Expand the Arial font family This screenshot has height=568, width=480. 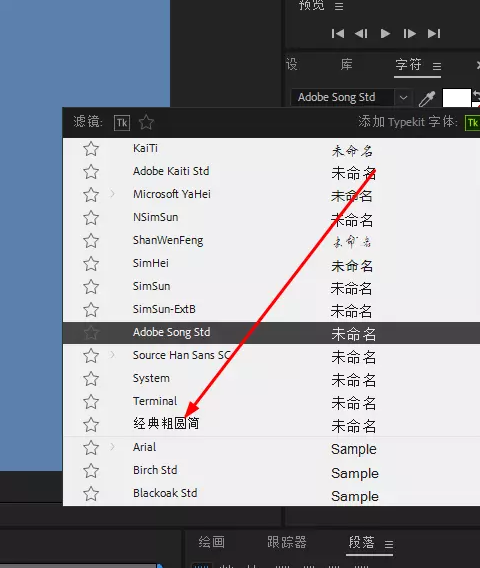point(112,447)
